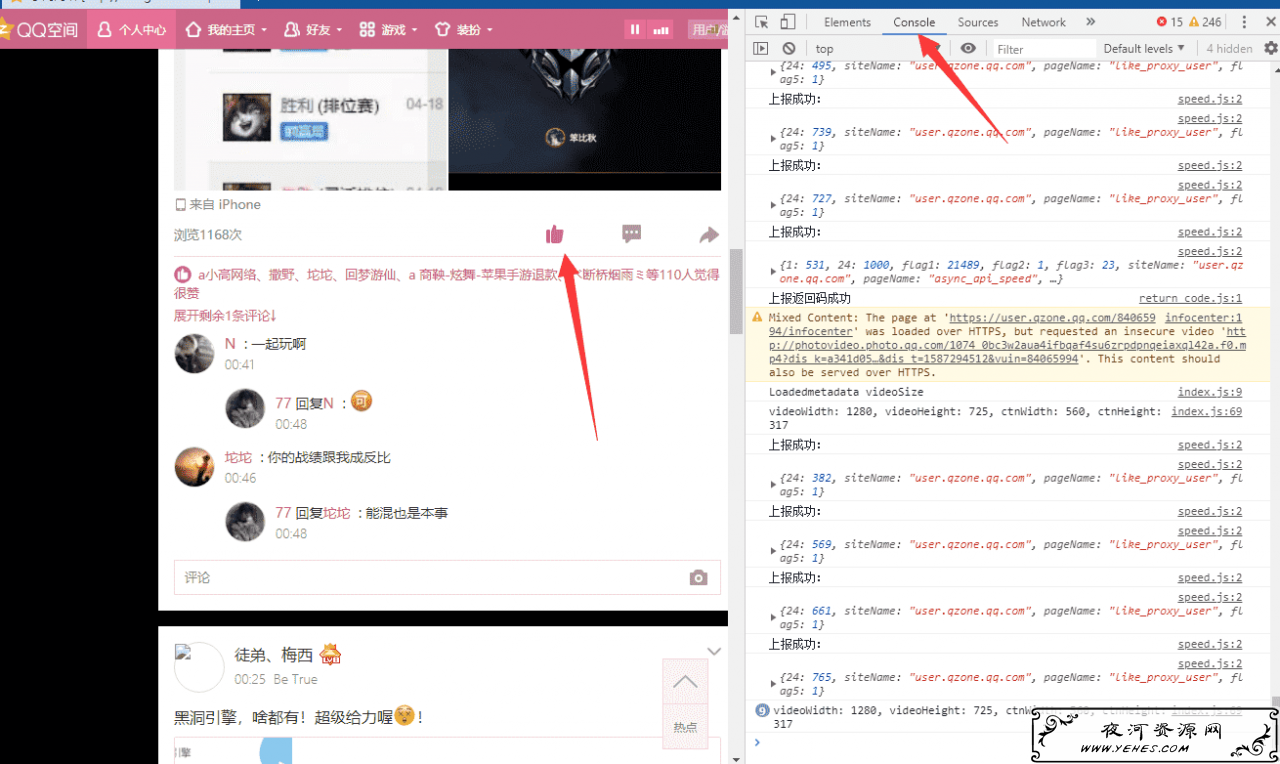The width and height of the screenshot is (1280, 764).
Task: Click the console prompt input line
Action: coord(1010,742)
